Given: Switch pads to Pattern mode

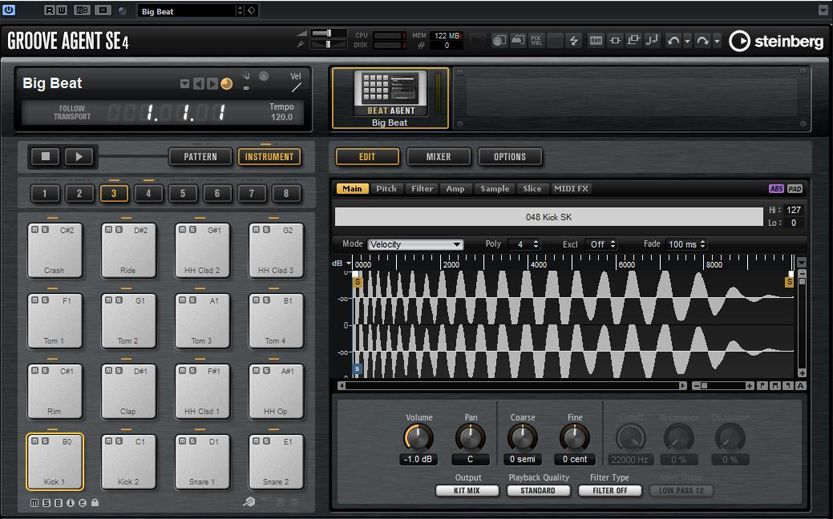Looking at the screenshot, I should [200, 157].
